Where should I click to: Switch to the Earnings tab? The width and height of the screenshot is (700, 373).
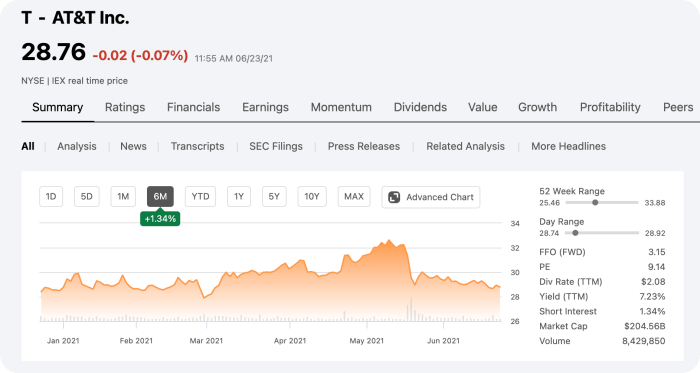point(266,108)
